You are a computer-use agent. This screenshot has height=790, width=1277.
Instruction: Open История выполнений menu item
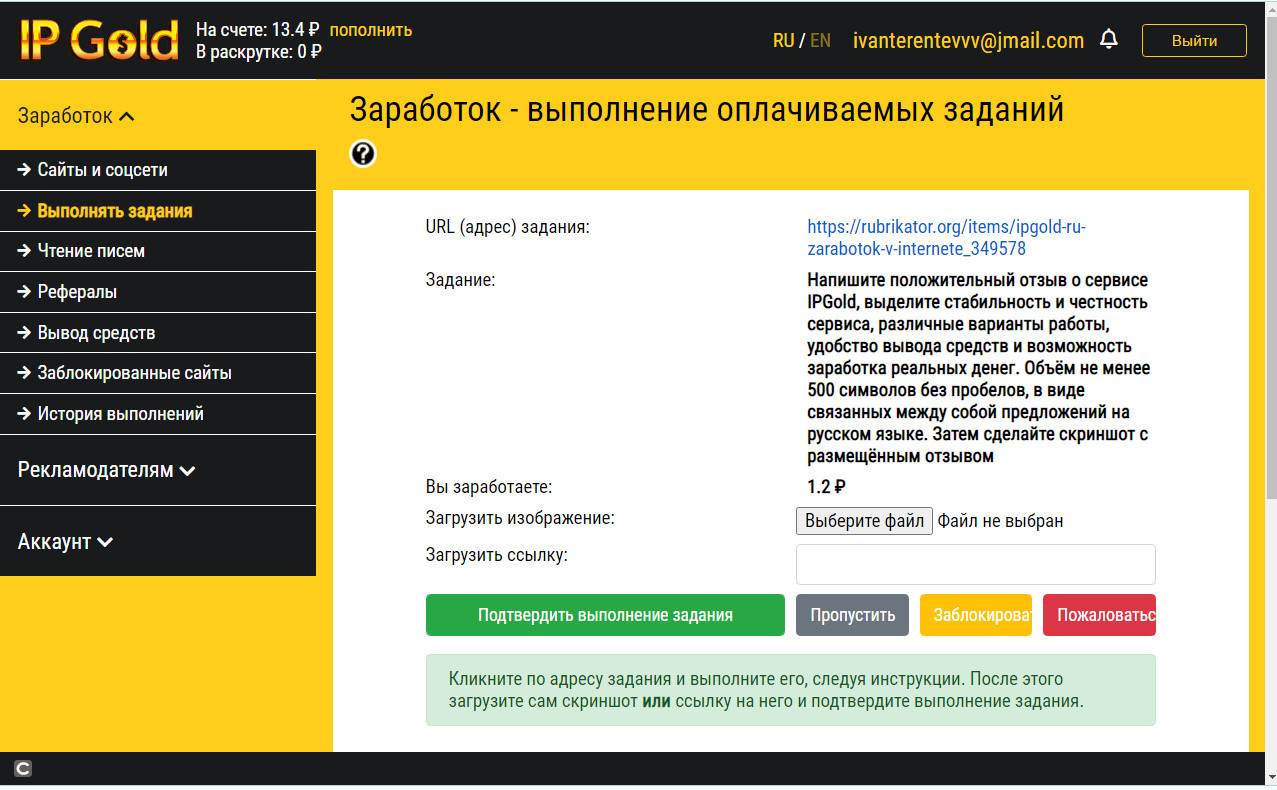pyautogui.click(x=158, y=413)
